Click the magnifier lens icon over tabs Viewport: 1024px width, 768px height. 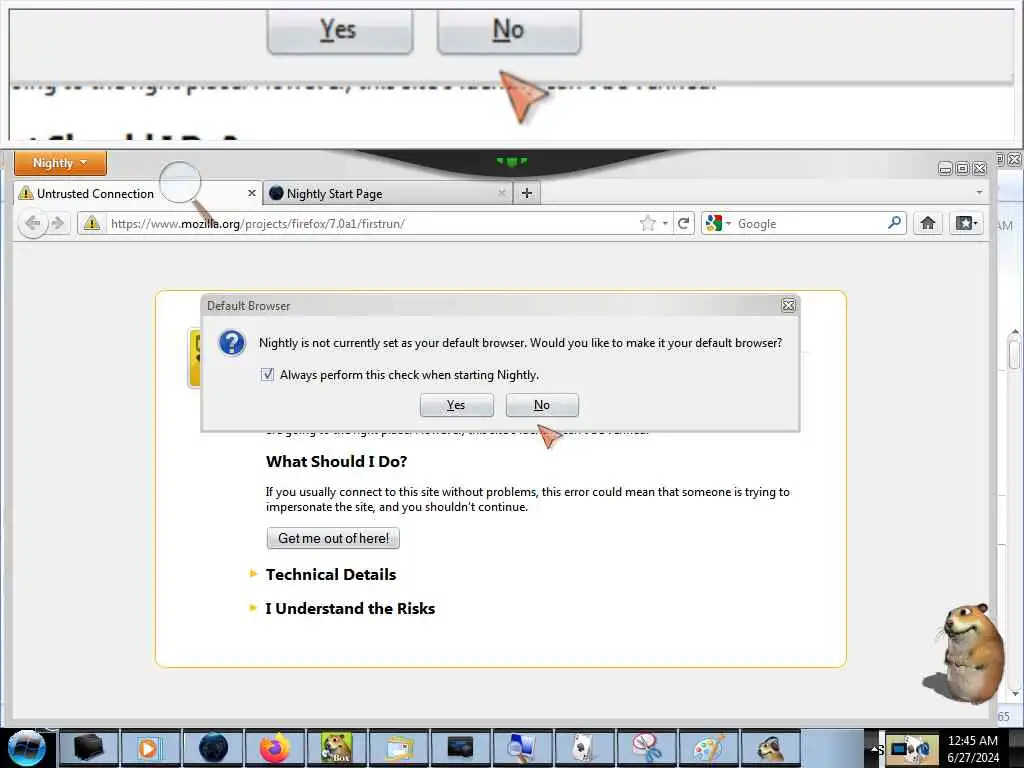(x=181, y=182)
